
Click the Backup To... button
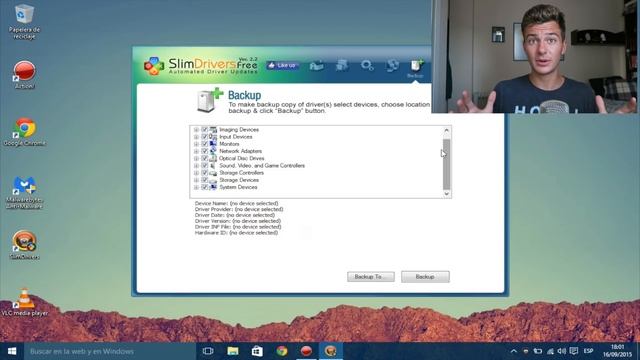tap(371, 277)
